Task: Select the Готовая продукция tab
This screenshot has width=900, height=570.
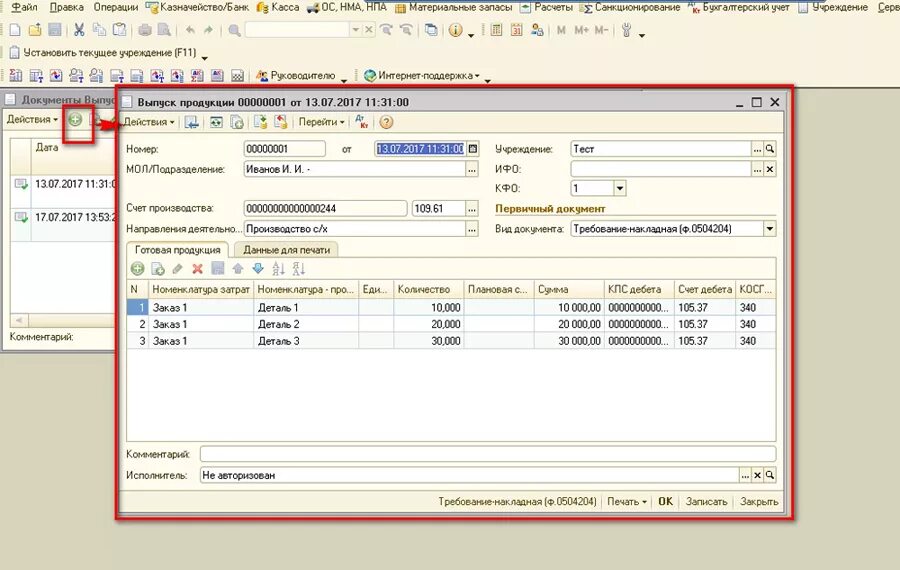Action: [177, 250]
